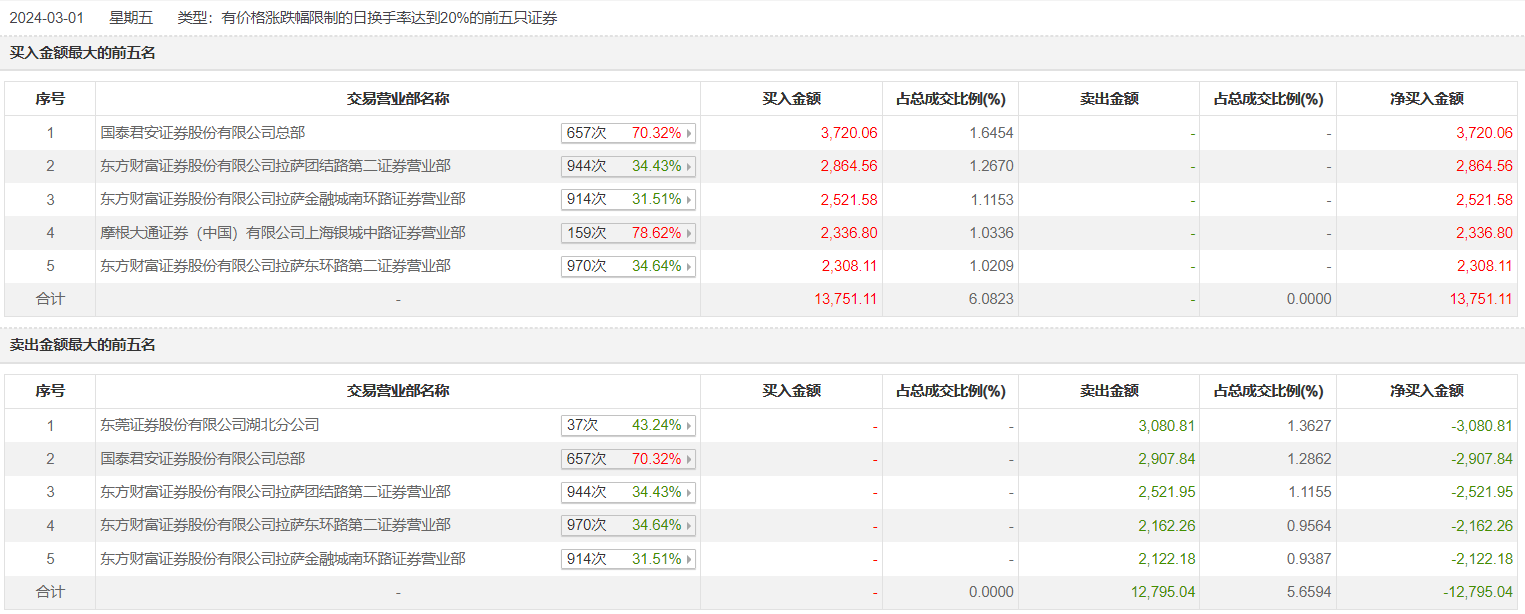Image resolution: width=1525 pixels, height=614 pixels.
Task: Click 交易营业部名称 header in sell table
Action: point(398,391)
